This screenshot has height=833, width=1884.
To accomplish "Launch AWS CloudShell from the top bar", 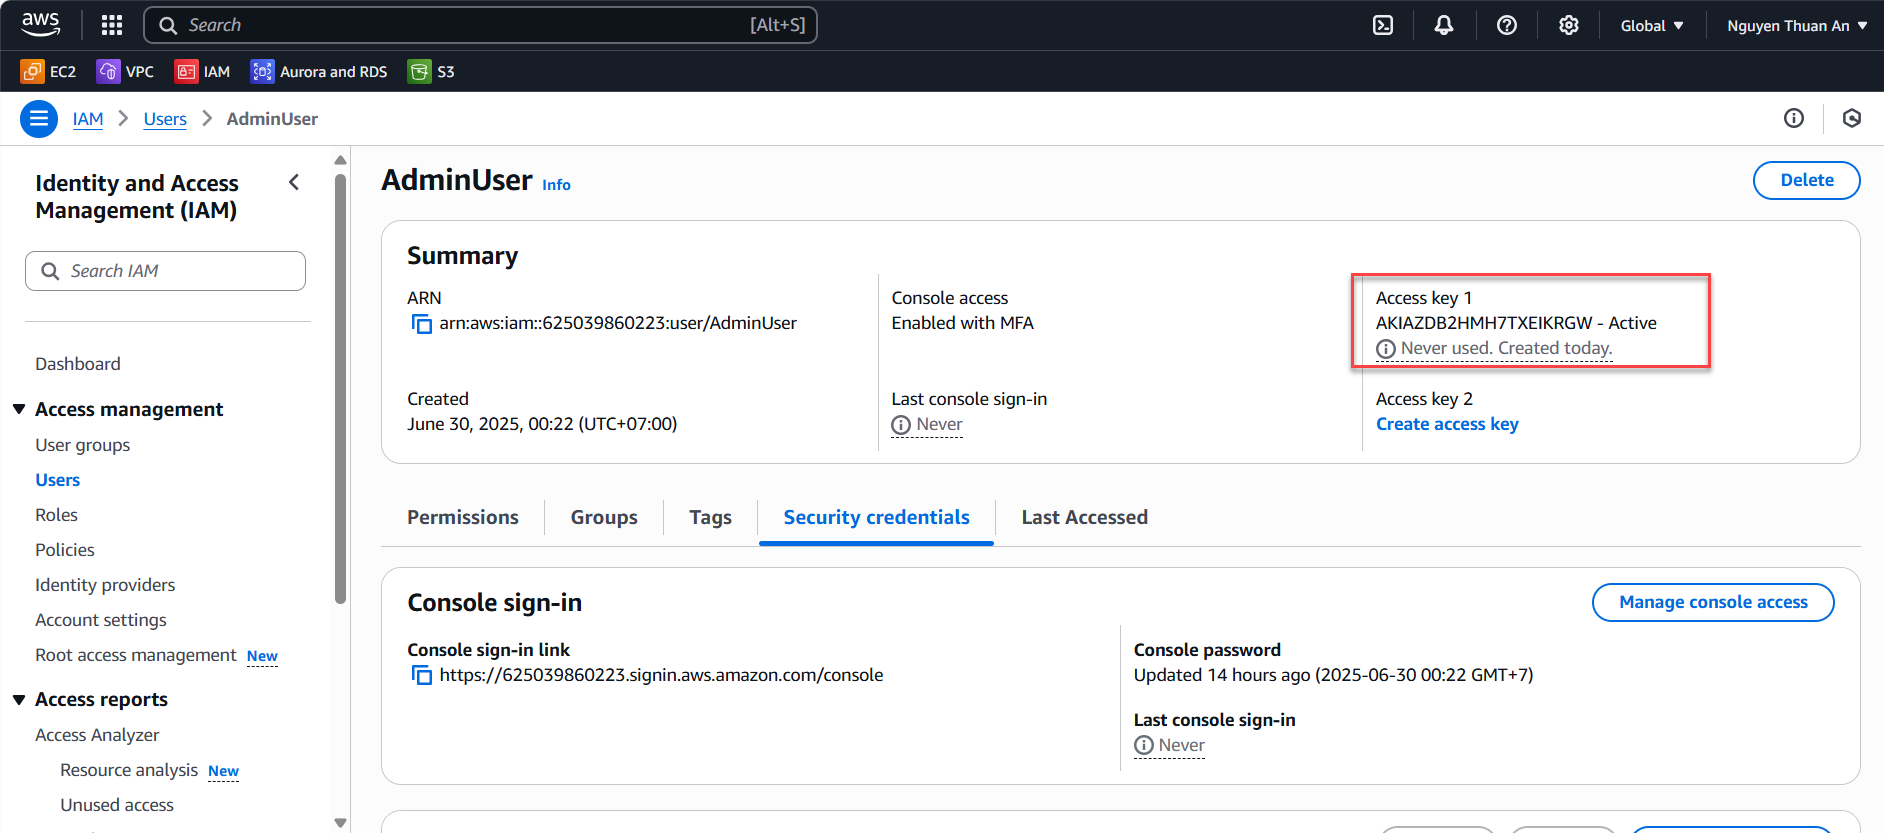I will click(1383, 25).
